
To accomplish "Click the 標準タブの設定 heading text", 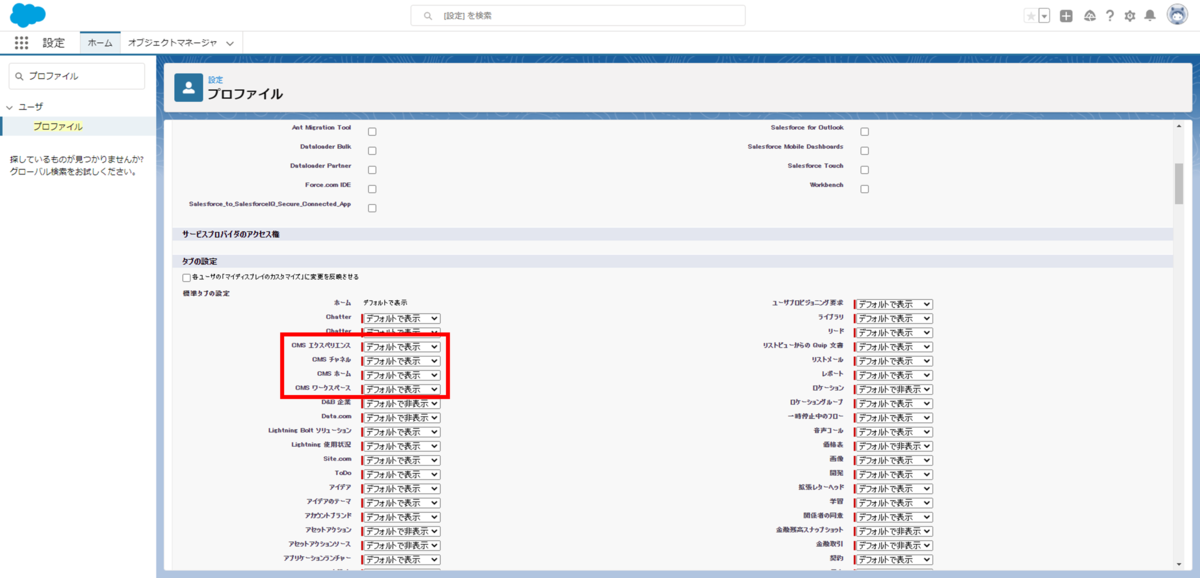I will coord(206,293).
